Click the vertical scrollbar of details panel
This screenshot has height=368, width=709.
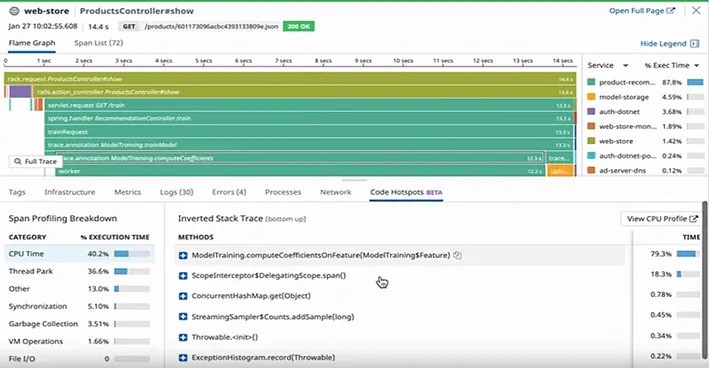(x=706, y=280)
